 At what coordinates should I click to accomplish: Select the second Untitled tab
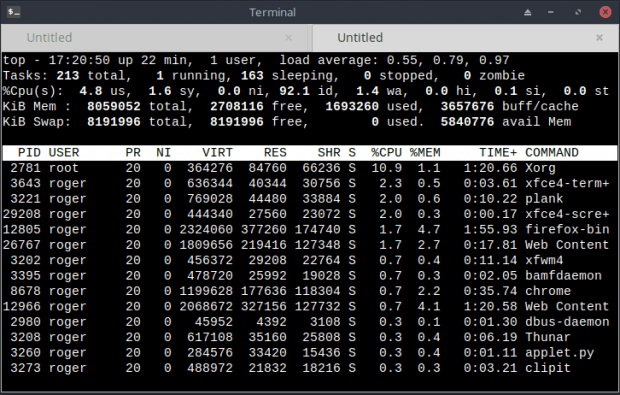[x=465, y=38]
